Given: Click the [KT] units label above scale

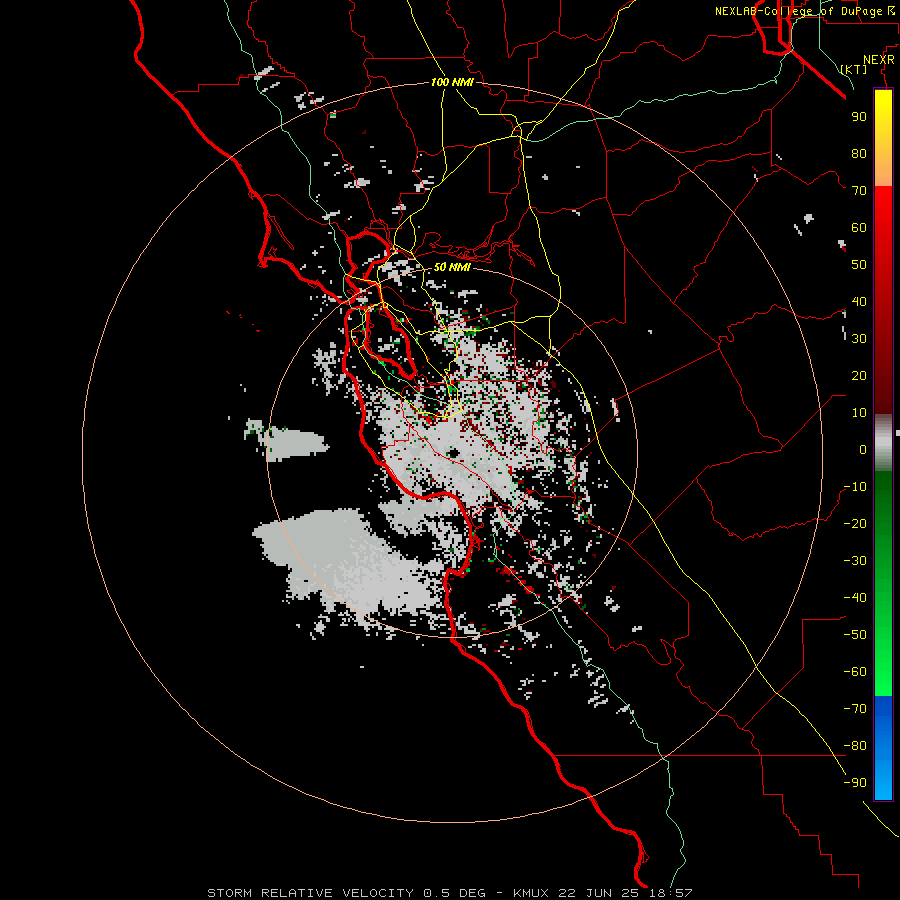Looking at the screenshot, I should (854, 69).
